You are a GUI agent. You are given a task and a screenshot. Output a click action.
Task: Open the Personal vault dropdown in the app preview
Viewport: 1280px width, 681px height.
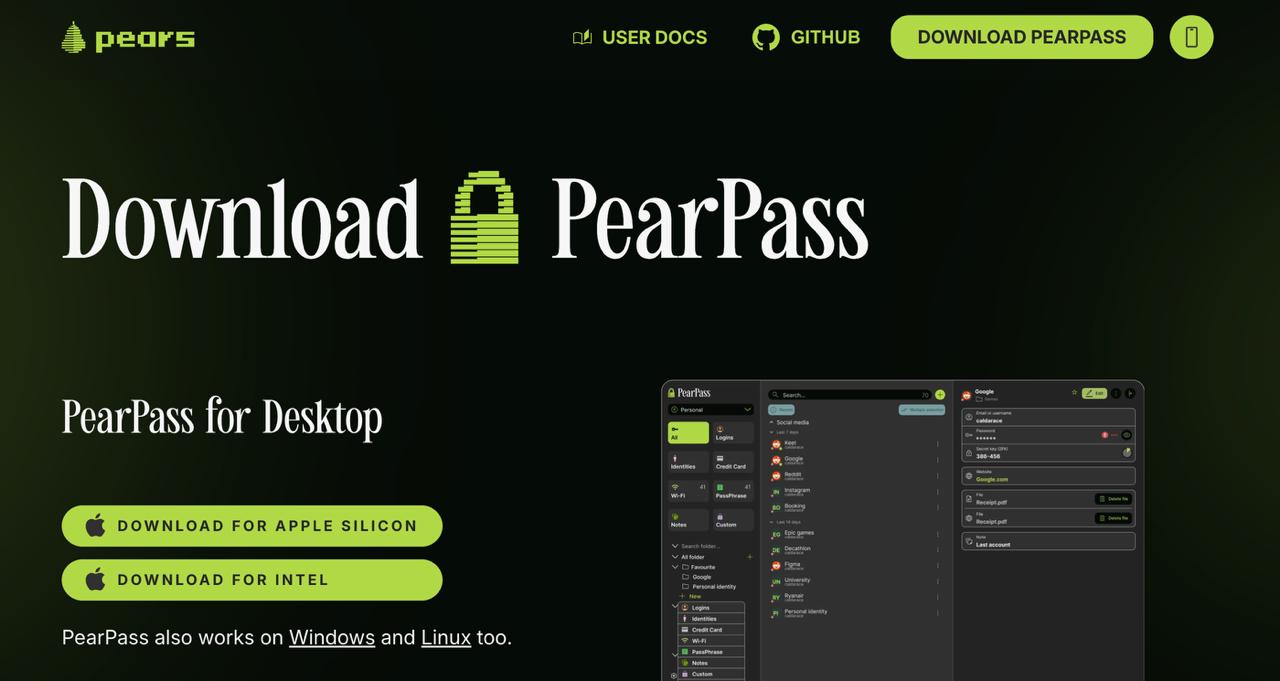[711, 409]
